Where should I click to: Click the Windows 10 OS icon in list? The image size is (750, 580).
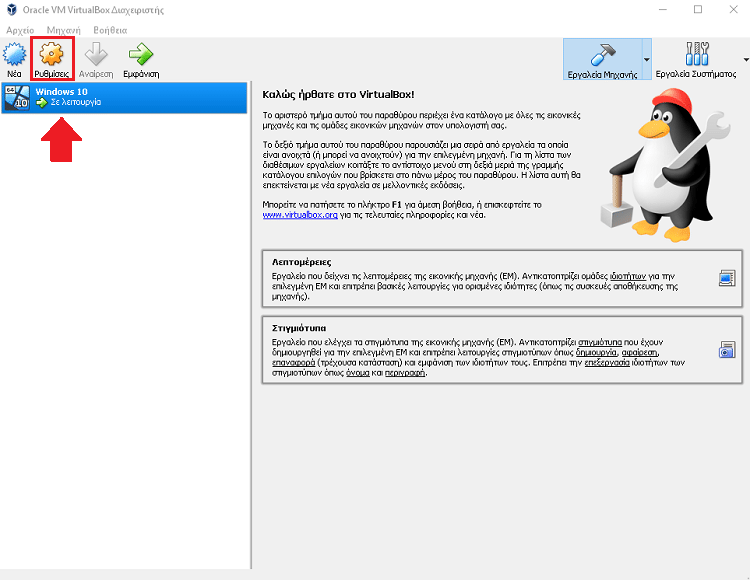coord(17,97)
